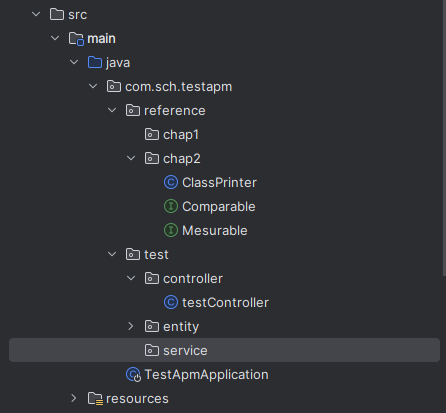This screenshot has width=446, height=413.
Task: Click the vertical scrollbar of the tree
Action: point(444,138)
